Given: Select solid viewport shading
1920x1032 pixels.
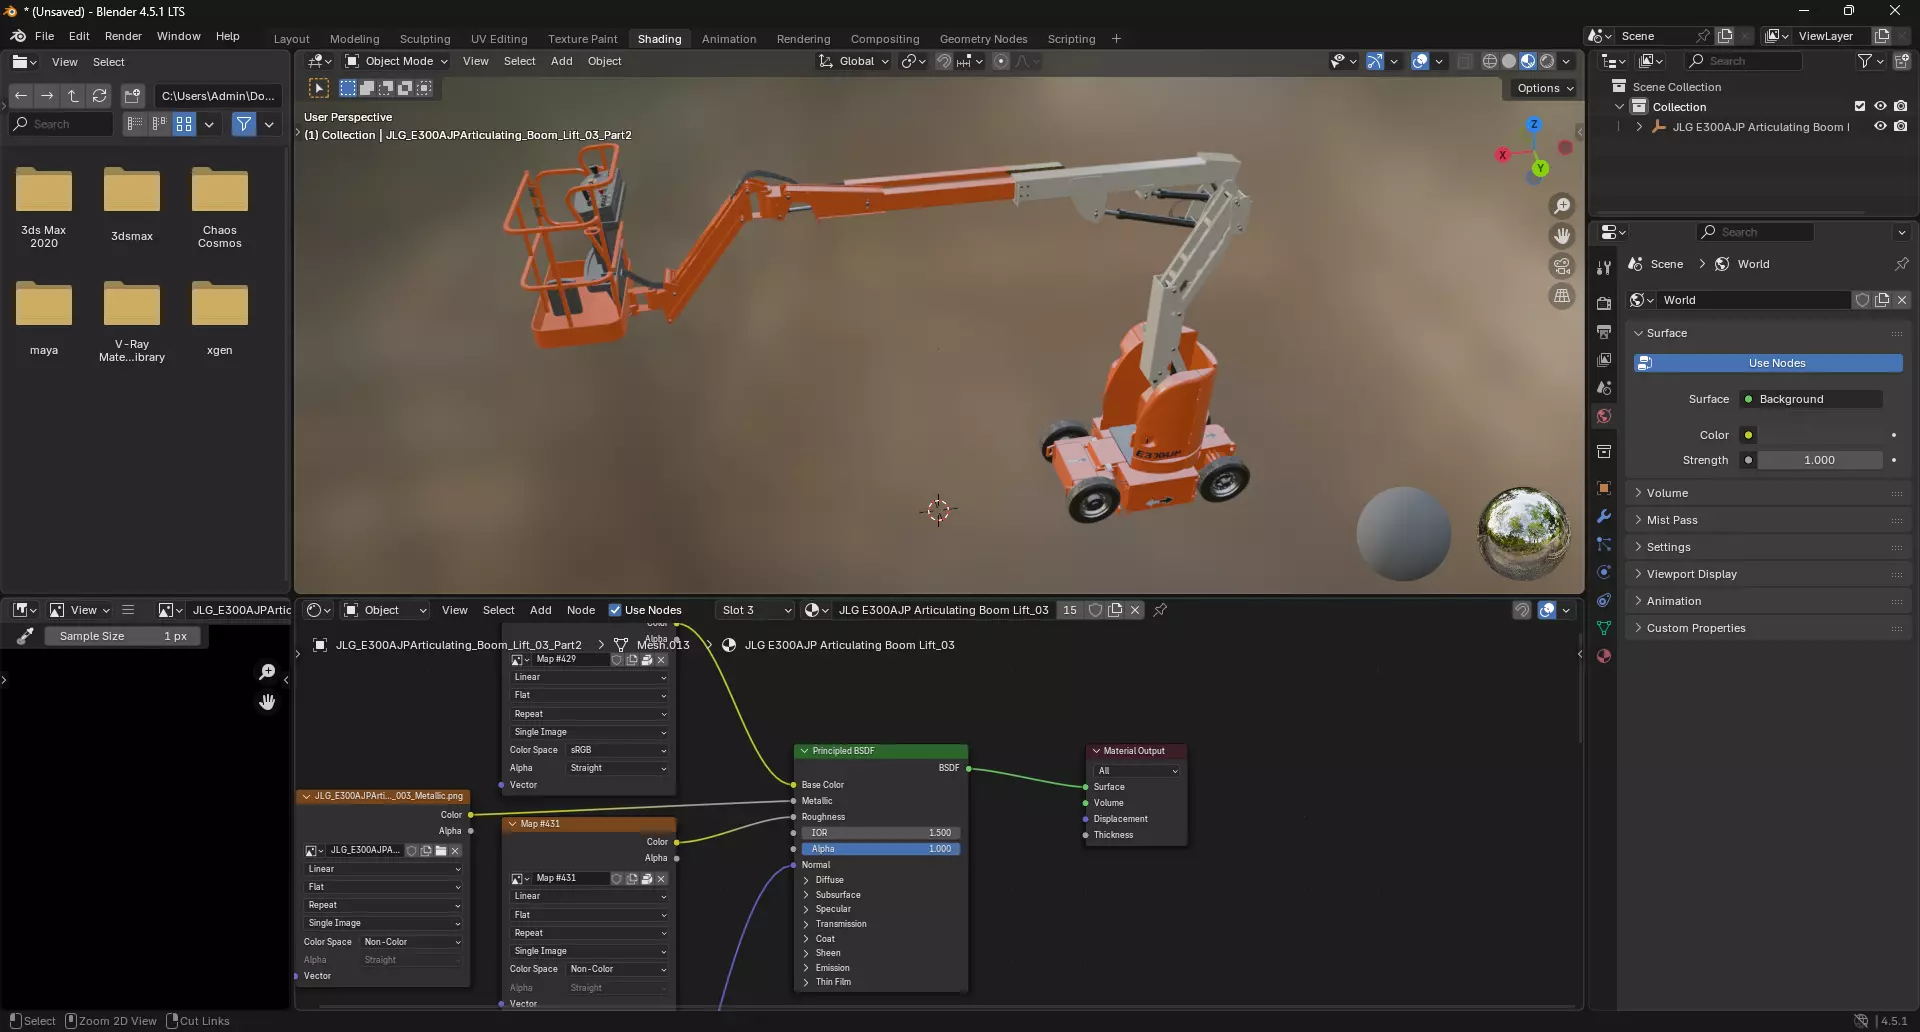Looking at the screenshot, I should tap(1509, 61).
